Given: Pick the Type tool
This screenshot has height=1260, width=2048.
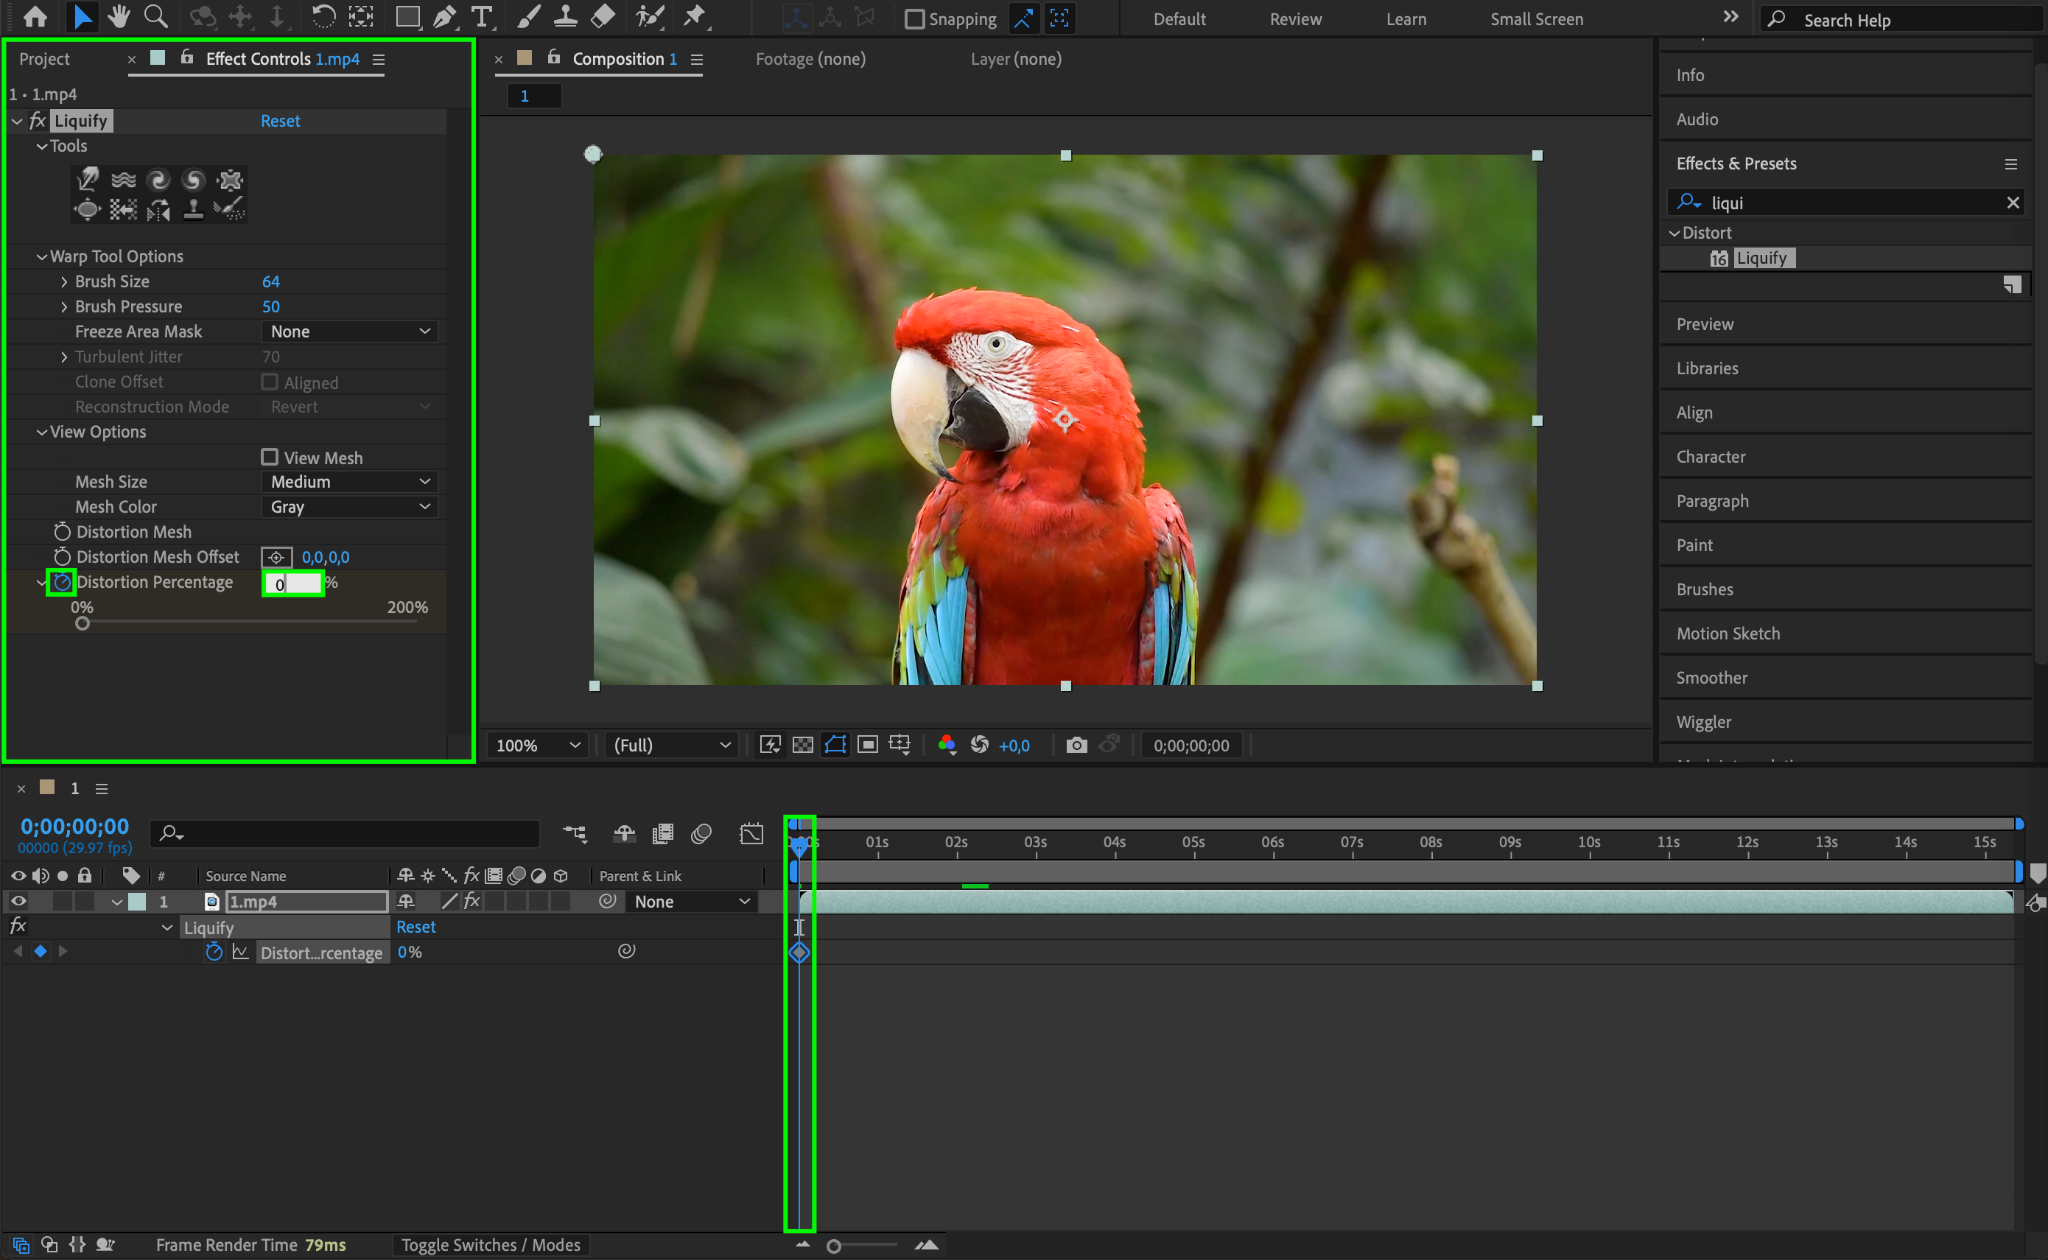Looking at the screenshot, I should pos(481,16).
